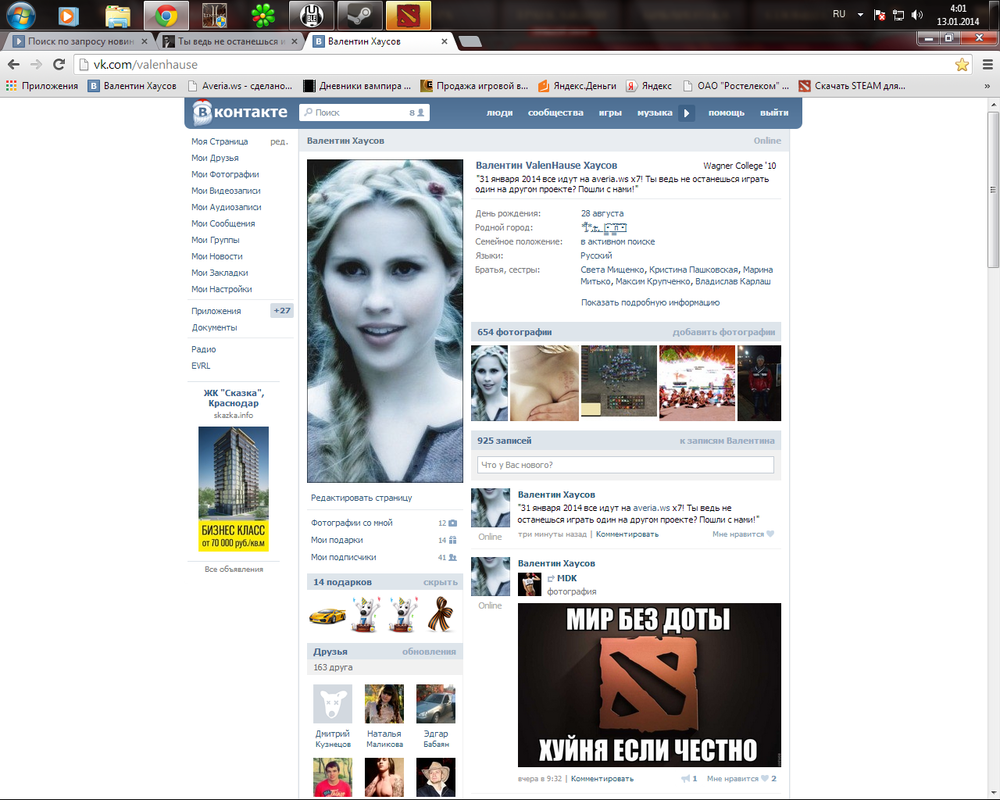This screenshot has width=1000, height=800.
Task: Bookmark this page with the star icon
Action: click(x=962, y=64)
